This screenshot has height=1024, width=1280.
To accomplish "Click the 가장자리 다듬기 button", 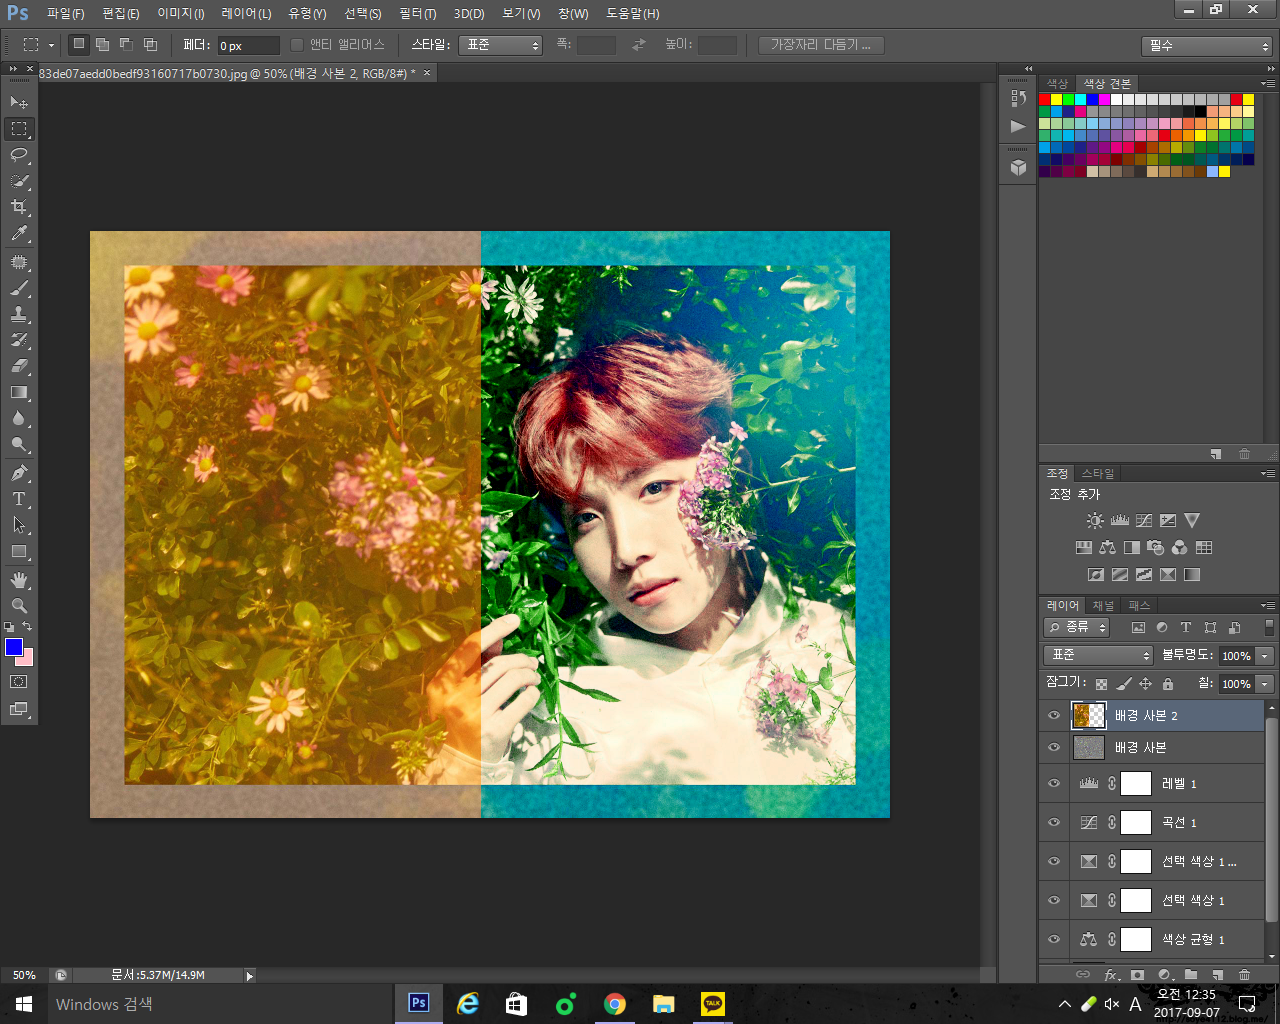I will 820,45.
